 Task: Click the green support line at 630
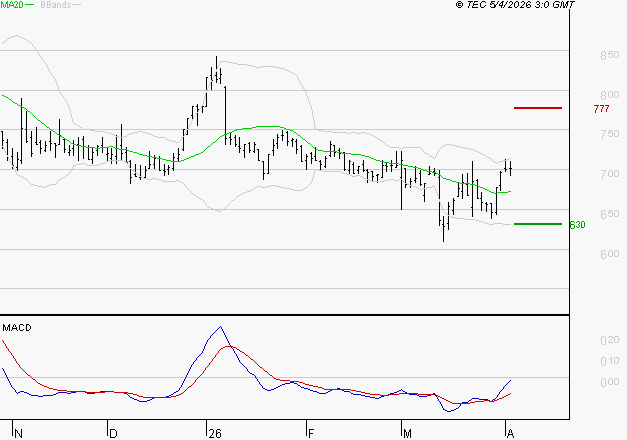pyautogui.click(x=538, y=224)
